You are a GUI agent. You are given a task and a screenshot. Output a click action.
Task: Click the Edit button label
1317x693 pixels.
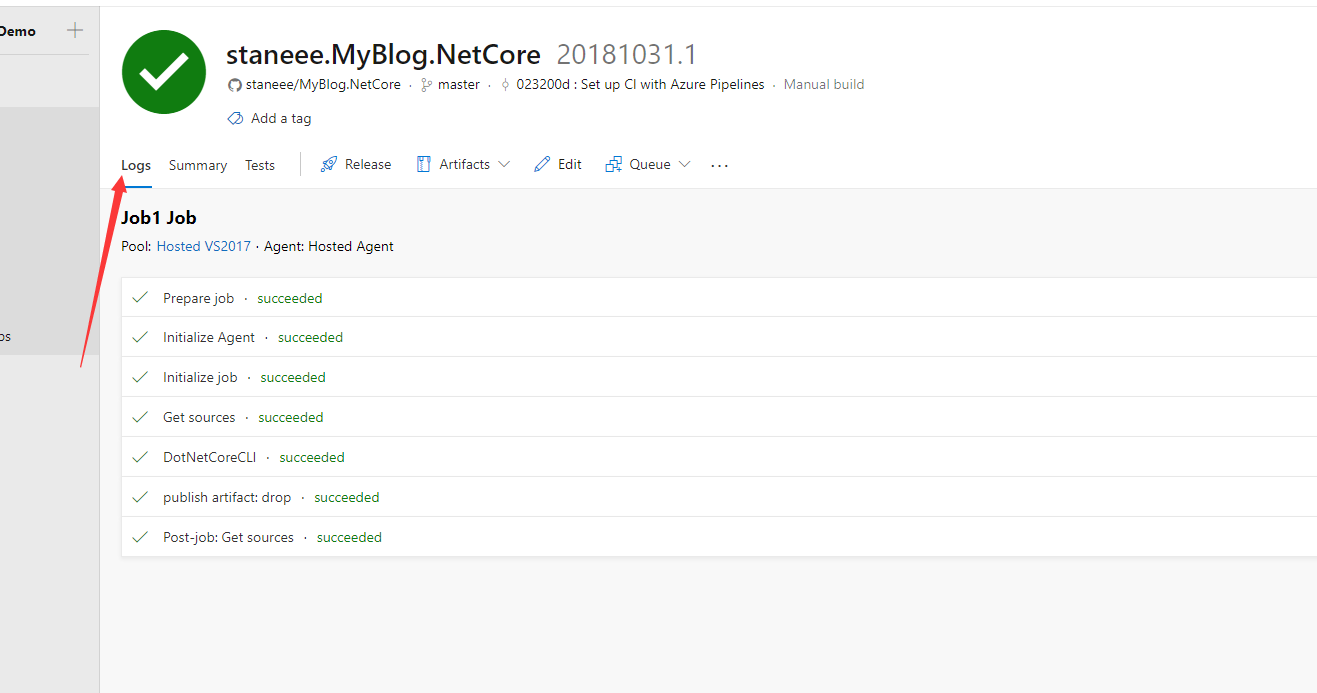(x=570, y=164)
